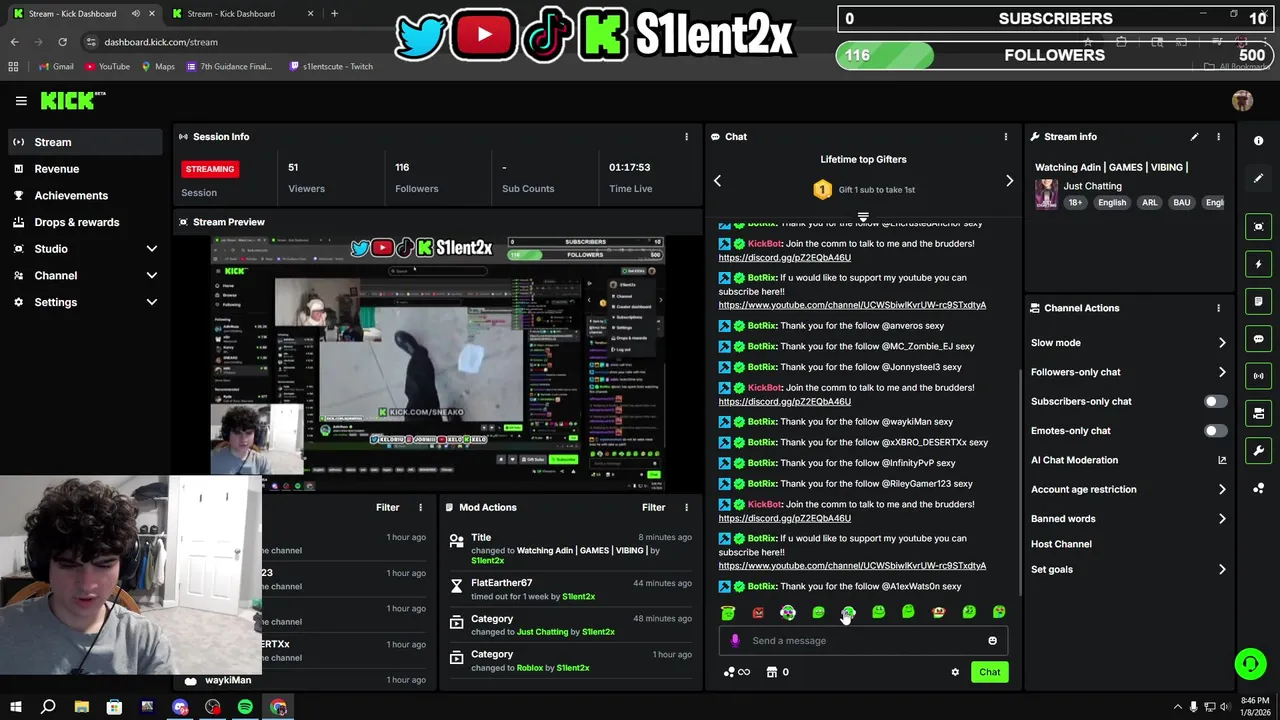
Task: Open the emoji picker in message box
Action: click(x=992, y=641)
